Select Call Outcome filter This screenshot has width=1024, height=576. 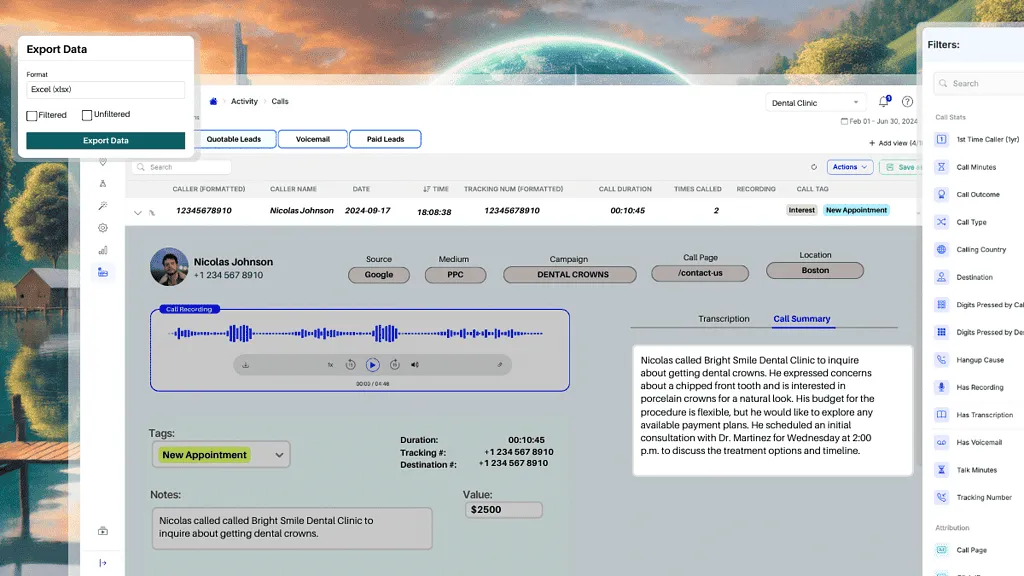tap(976, 195)
